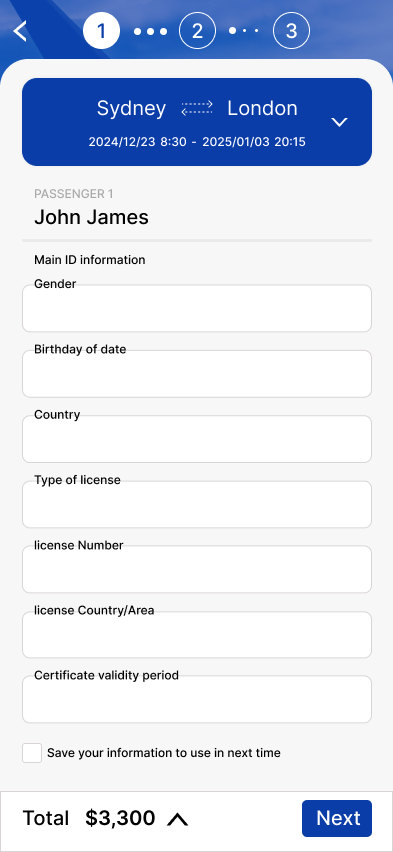Click the Total $3,300 amount

point(120,818)
